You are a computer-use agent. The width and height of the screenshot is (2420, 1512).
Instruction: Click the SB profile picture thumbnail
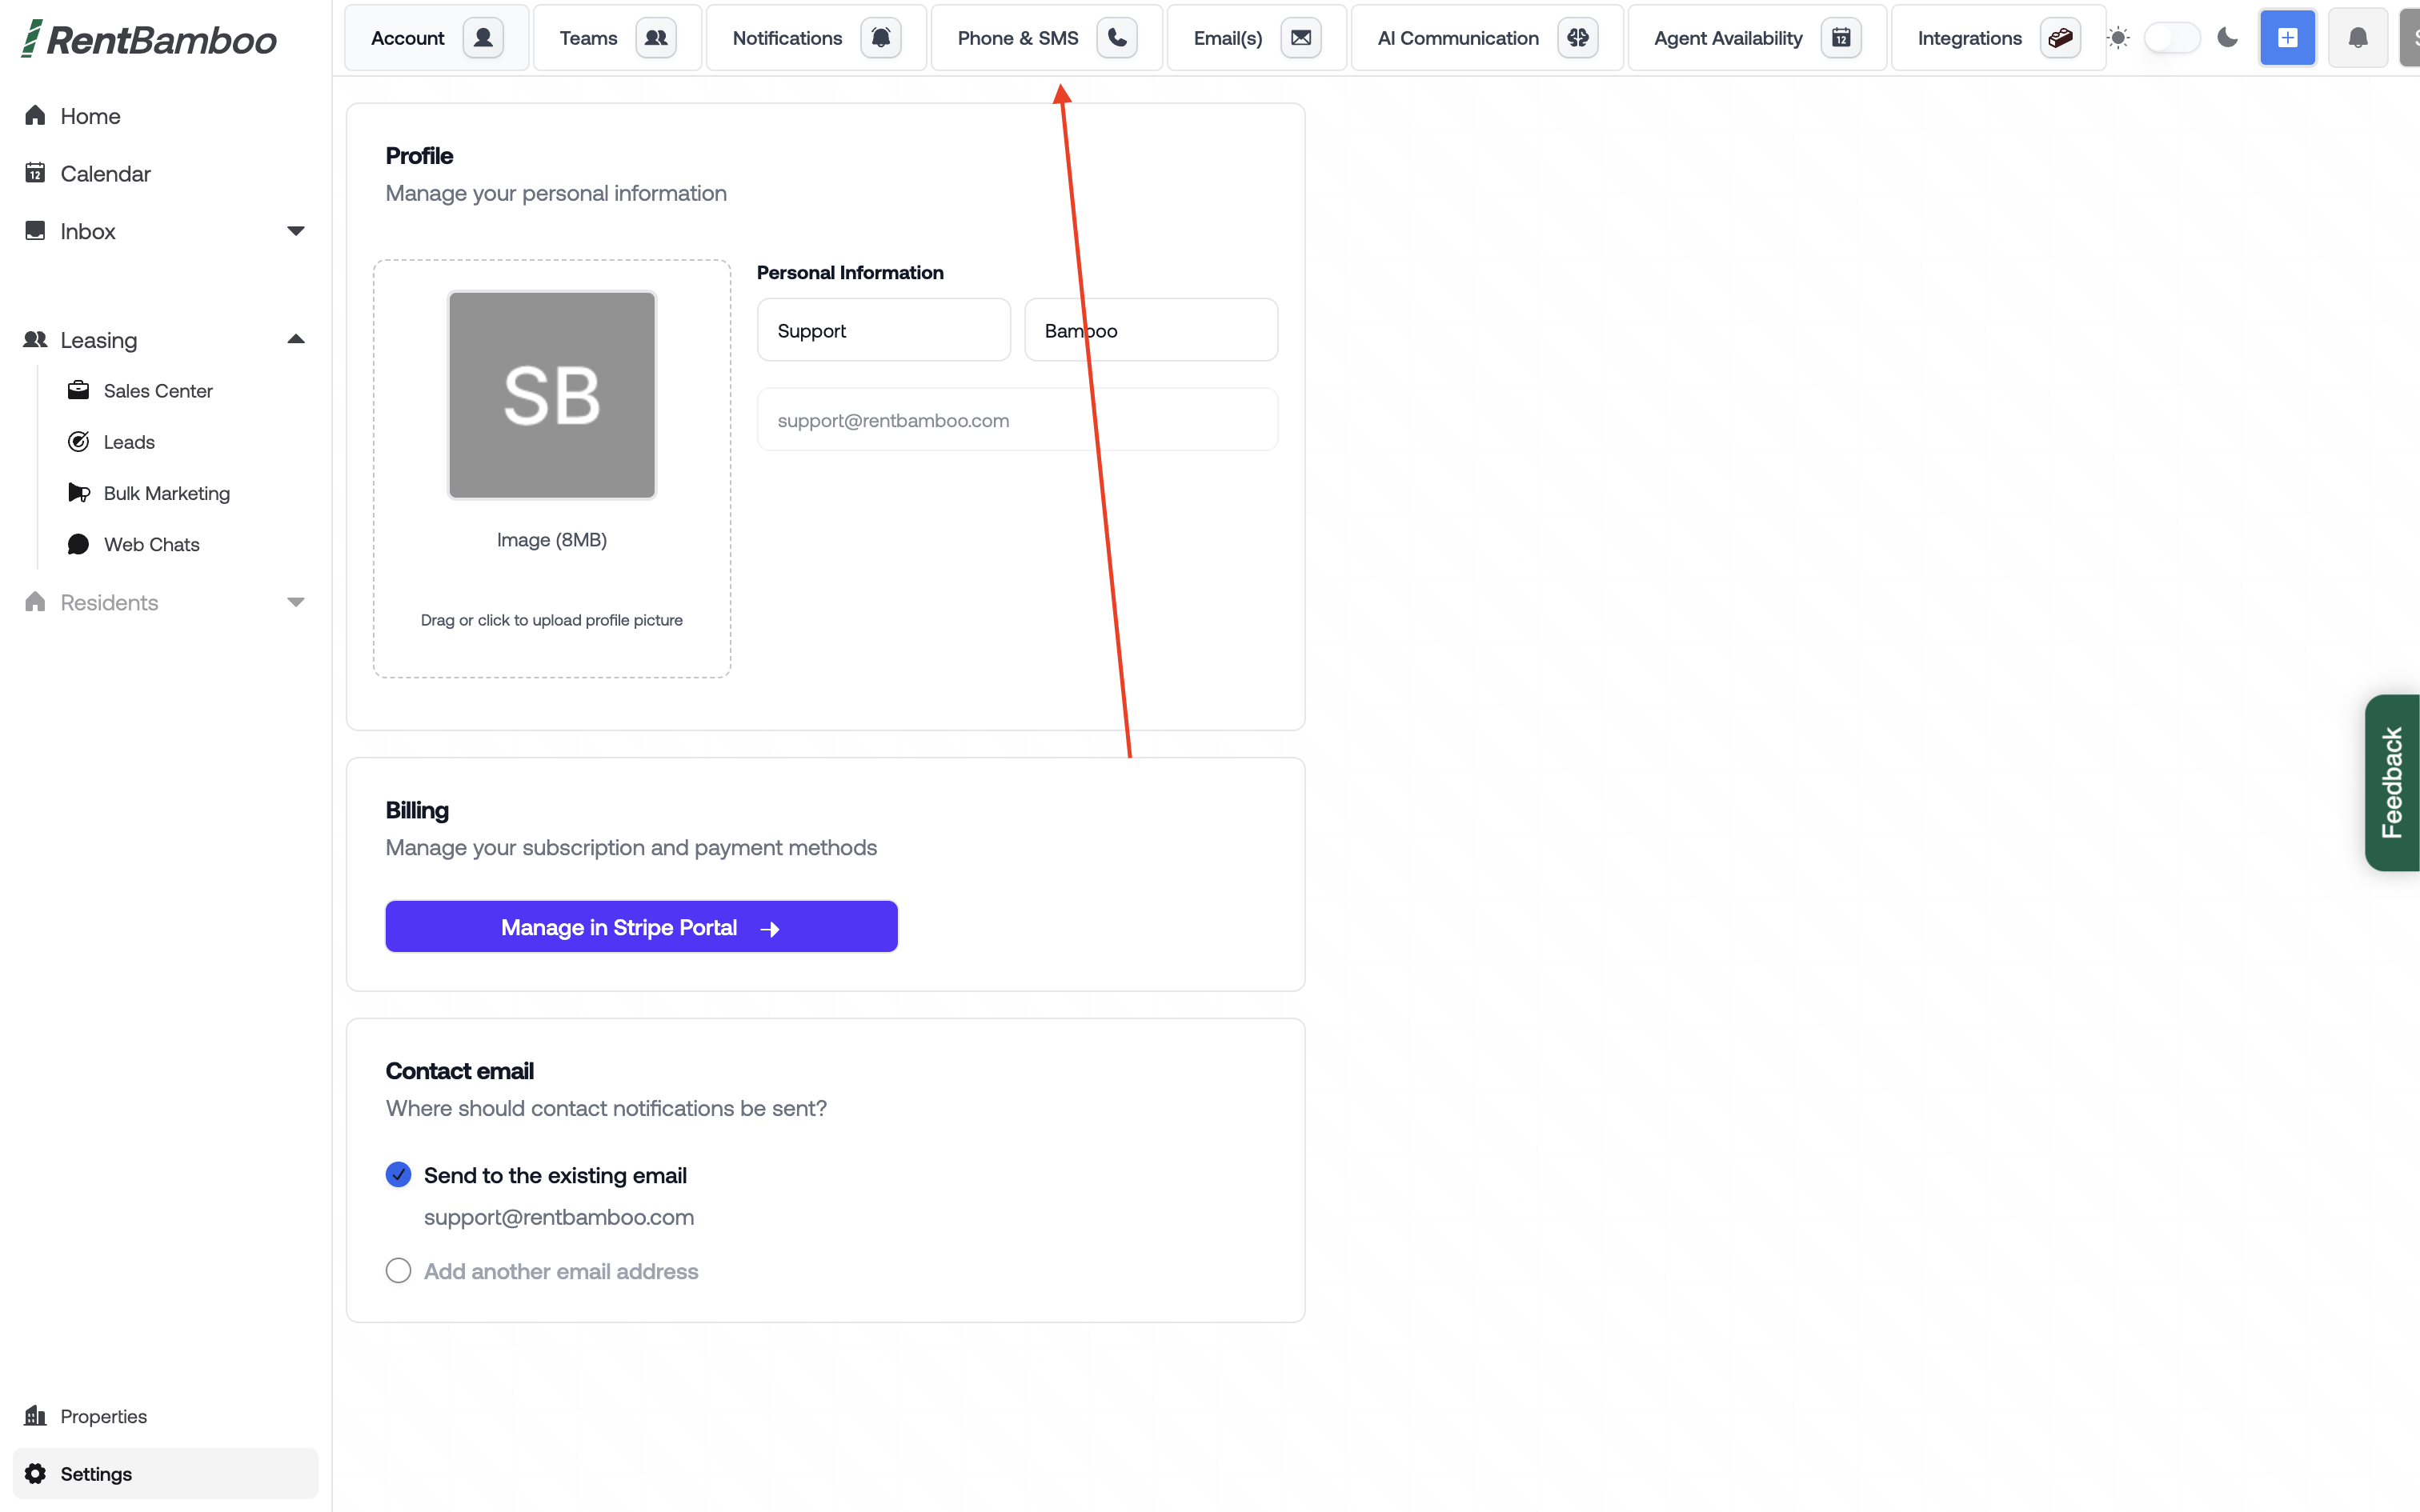552,395
